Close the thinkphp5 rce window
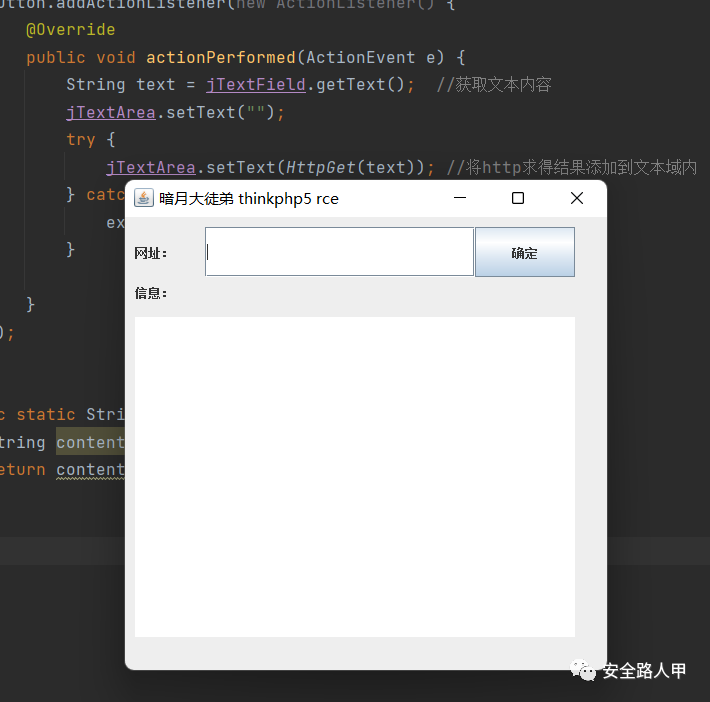710x702 pixels. pos(576,198)
